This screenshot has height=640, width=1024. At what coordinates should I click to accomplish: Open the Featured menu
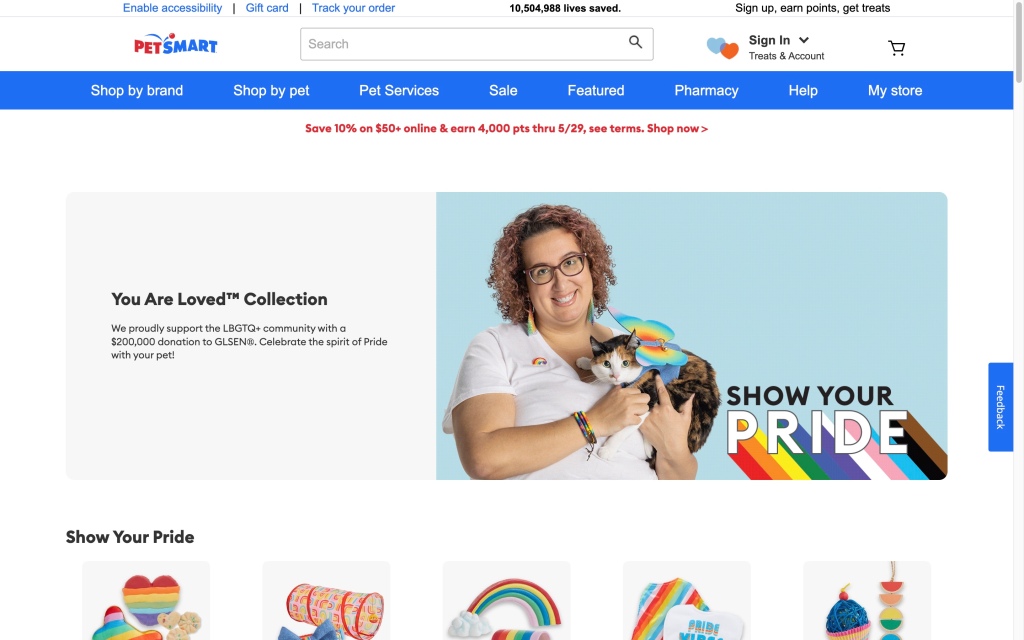(596, 90)
